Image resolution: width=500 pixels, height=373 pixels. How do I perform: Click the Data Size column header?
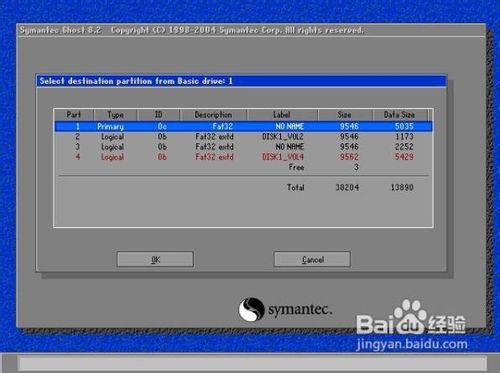[x=399, y=115]
